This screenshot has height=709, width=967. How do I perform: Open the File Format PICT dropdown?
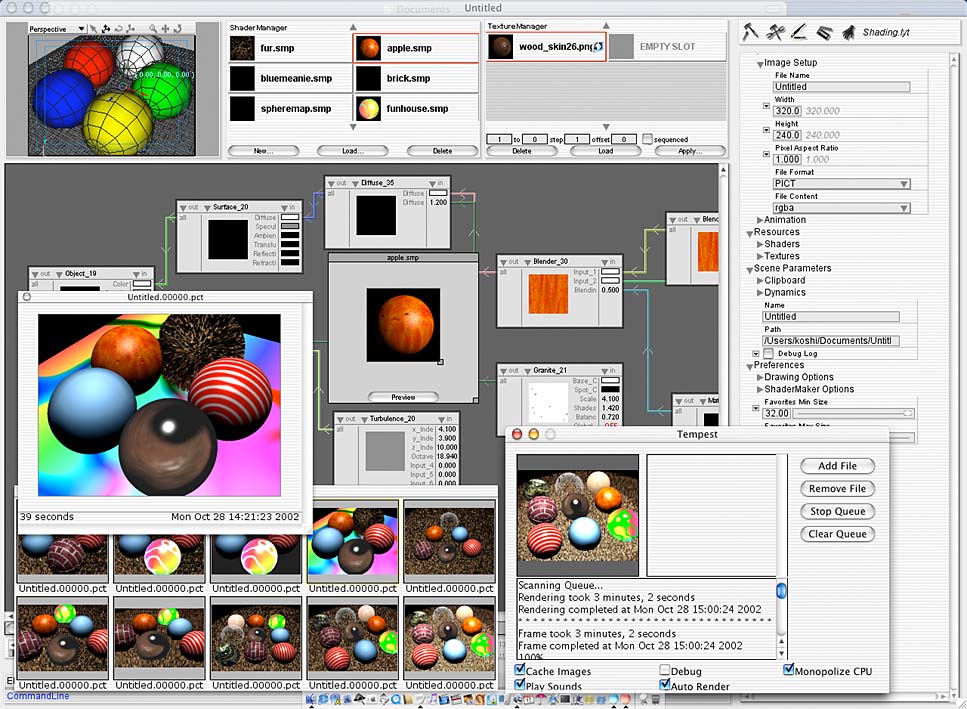point(841,184)
